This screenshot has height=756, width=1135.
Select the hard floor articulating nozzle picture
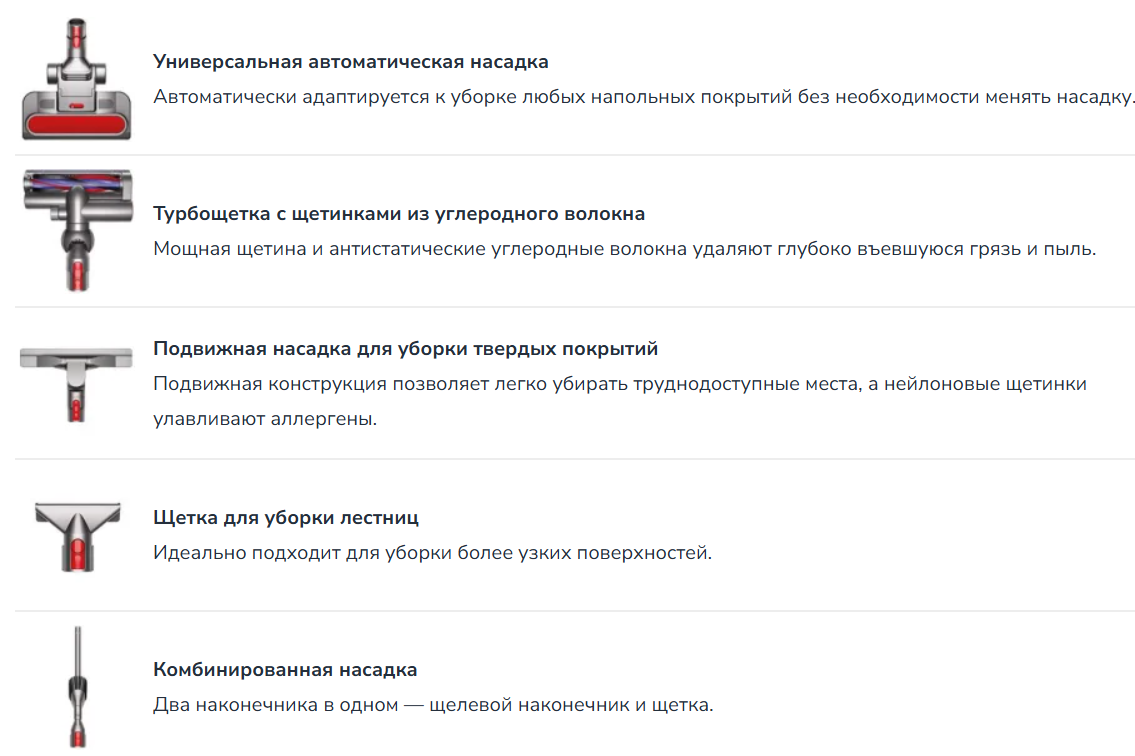pyautogui.click(x=76, y=385)
